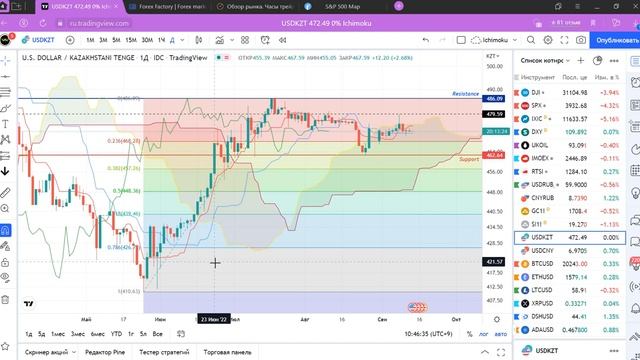
Task: Toggle magnet mode in drawing toolbar
Action: click(5, 230)
